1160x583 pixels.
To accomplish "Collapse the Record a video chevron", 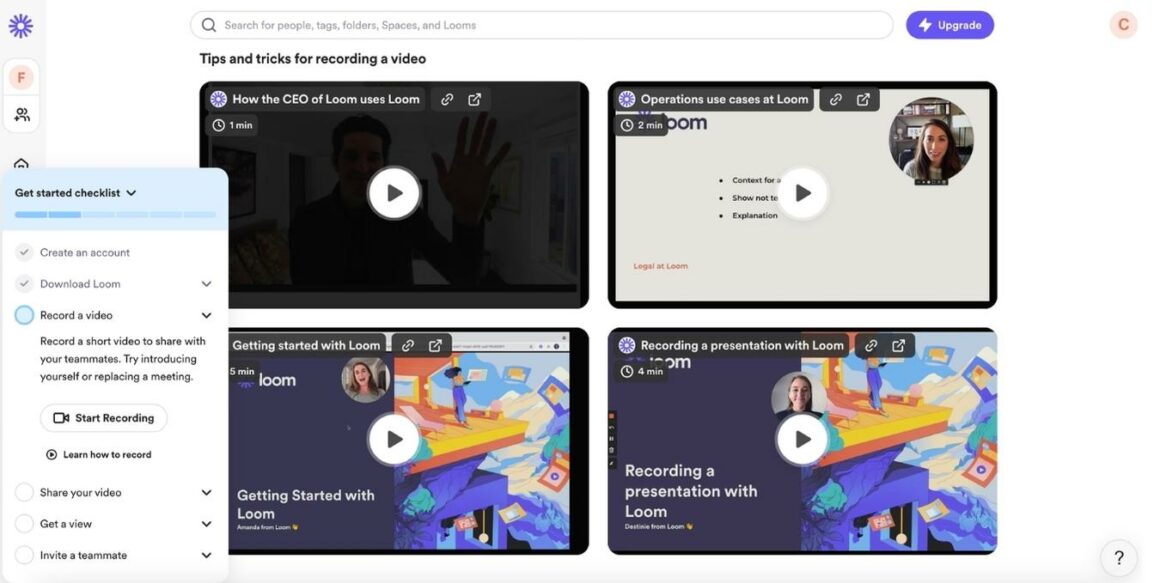I will [206, 315].
